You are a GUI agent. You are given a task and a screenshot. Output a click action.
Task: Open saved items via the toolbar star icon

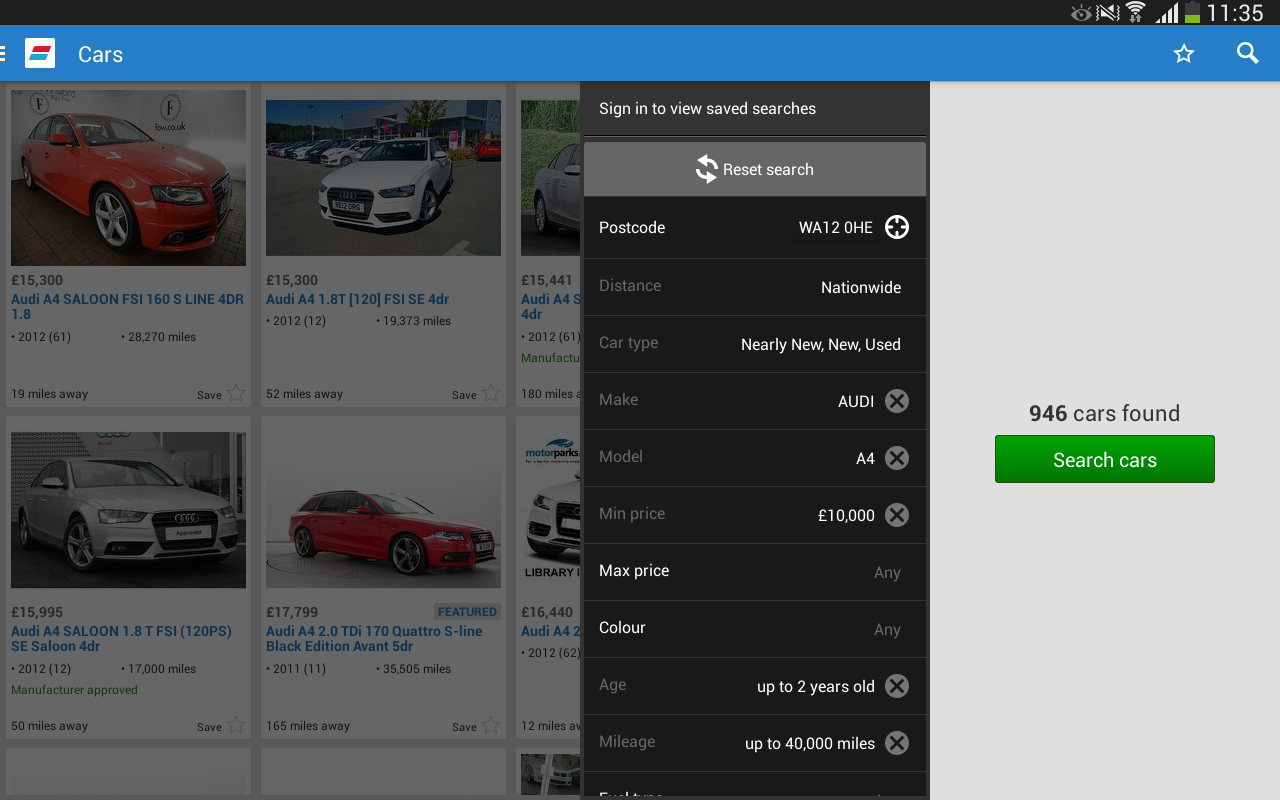[1184, 52]
